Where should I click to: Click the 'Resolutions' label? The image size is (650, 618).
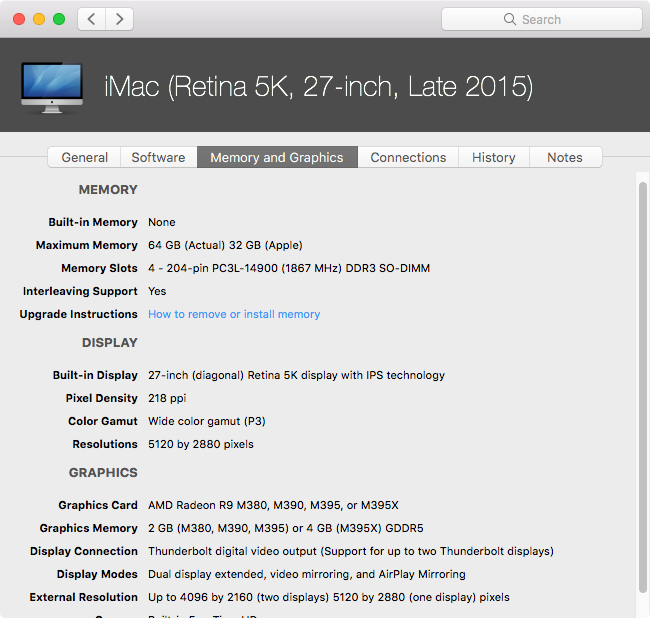click(105, 444)
